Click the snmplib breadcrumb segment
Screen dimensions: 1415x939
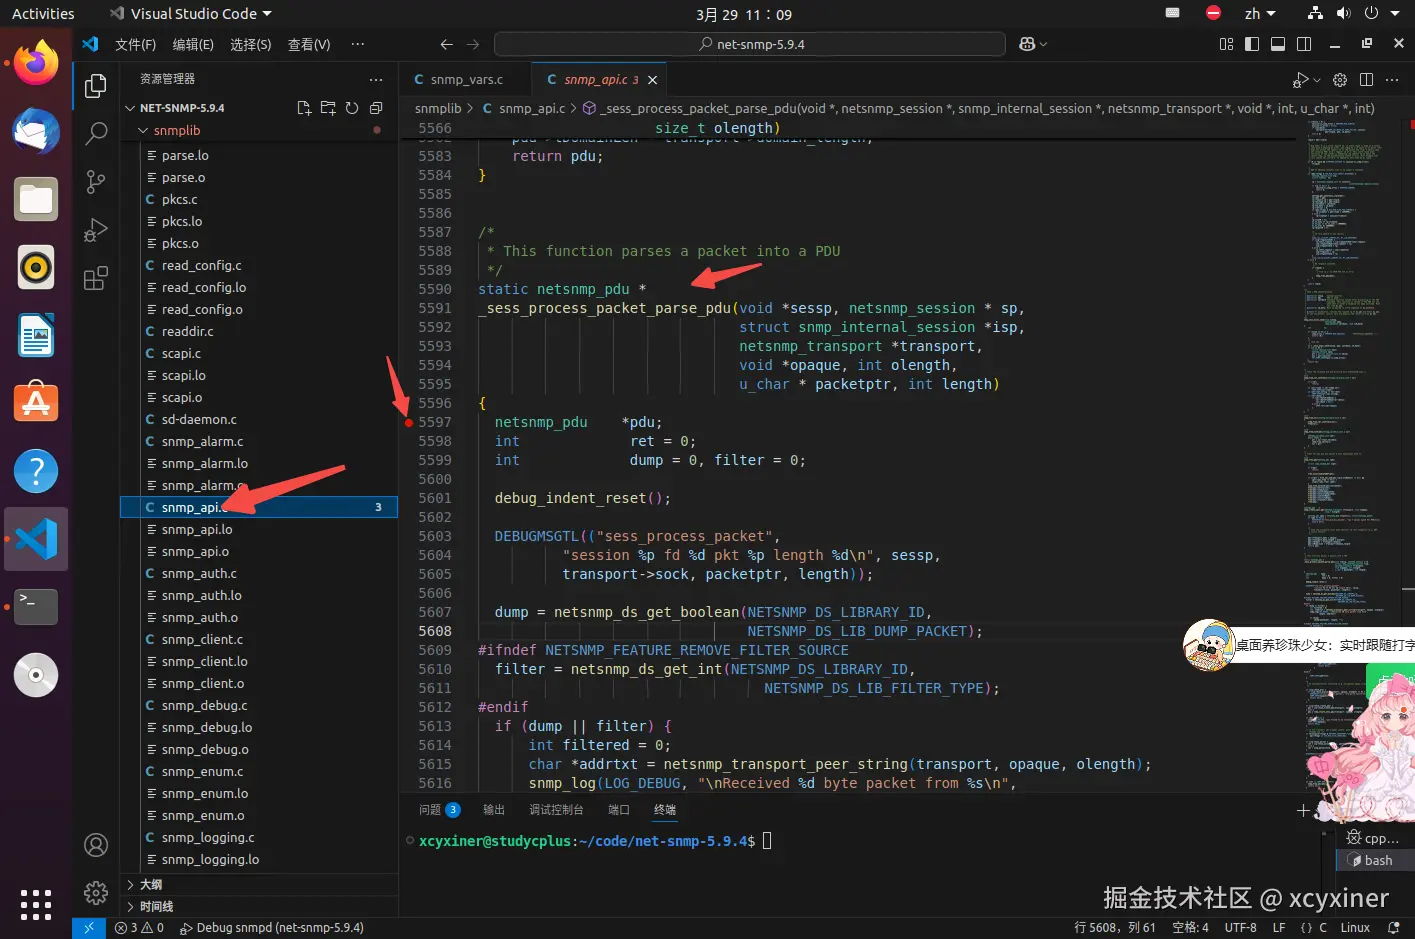click(438, 108)
